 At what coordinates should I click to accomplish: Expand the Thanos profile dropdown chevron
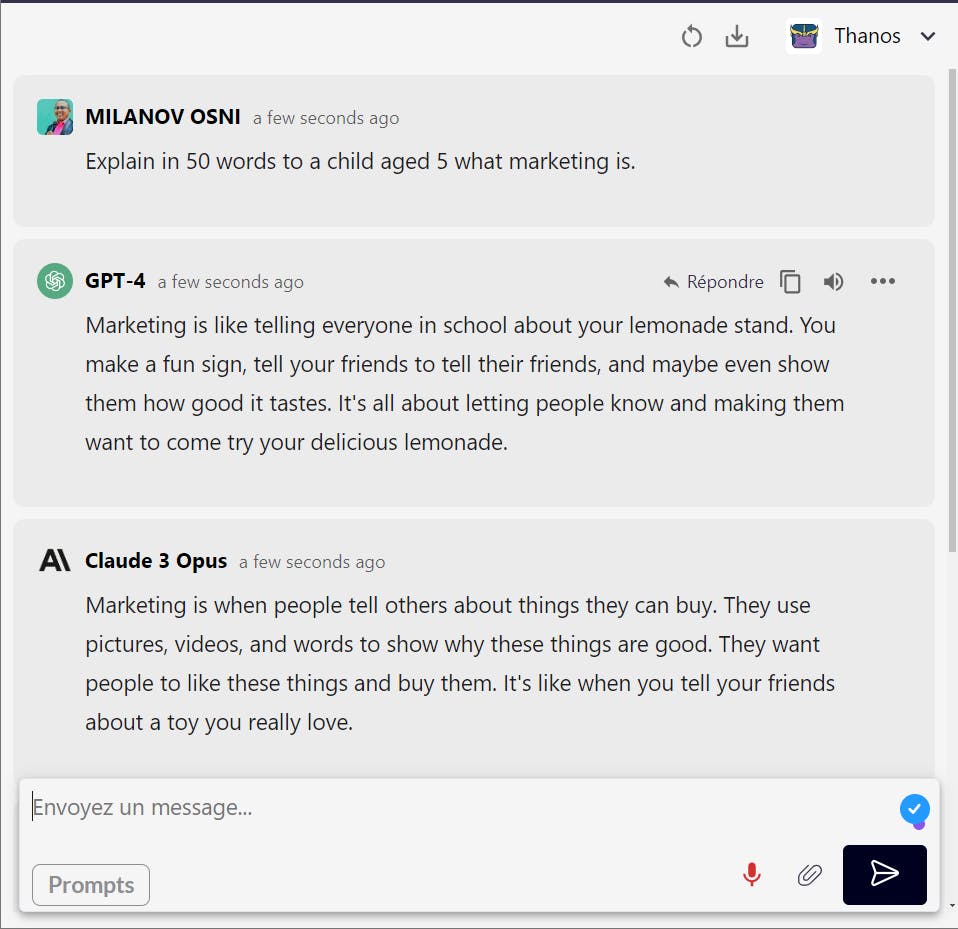click(928, 37)
